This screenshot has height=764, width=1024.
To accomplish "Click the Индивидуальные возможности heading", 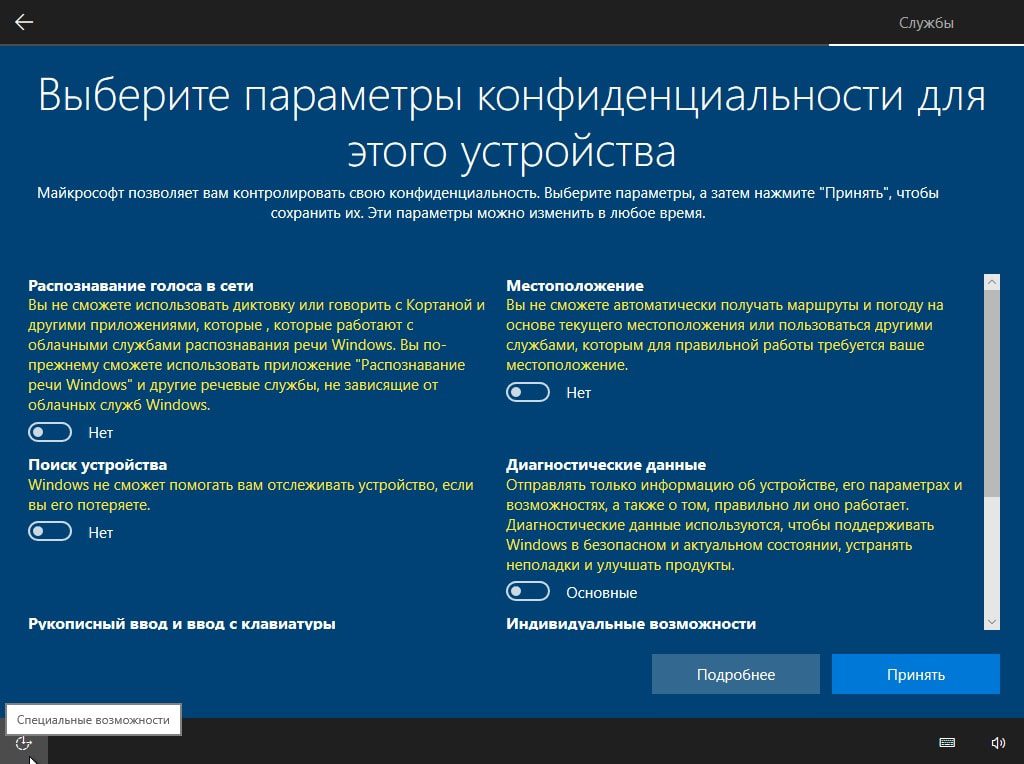I will [631, 623].
